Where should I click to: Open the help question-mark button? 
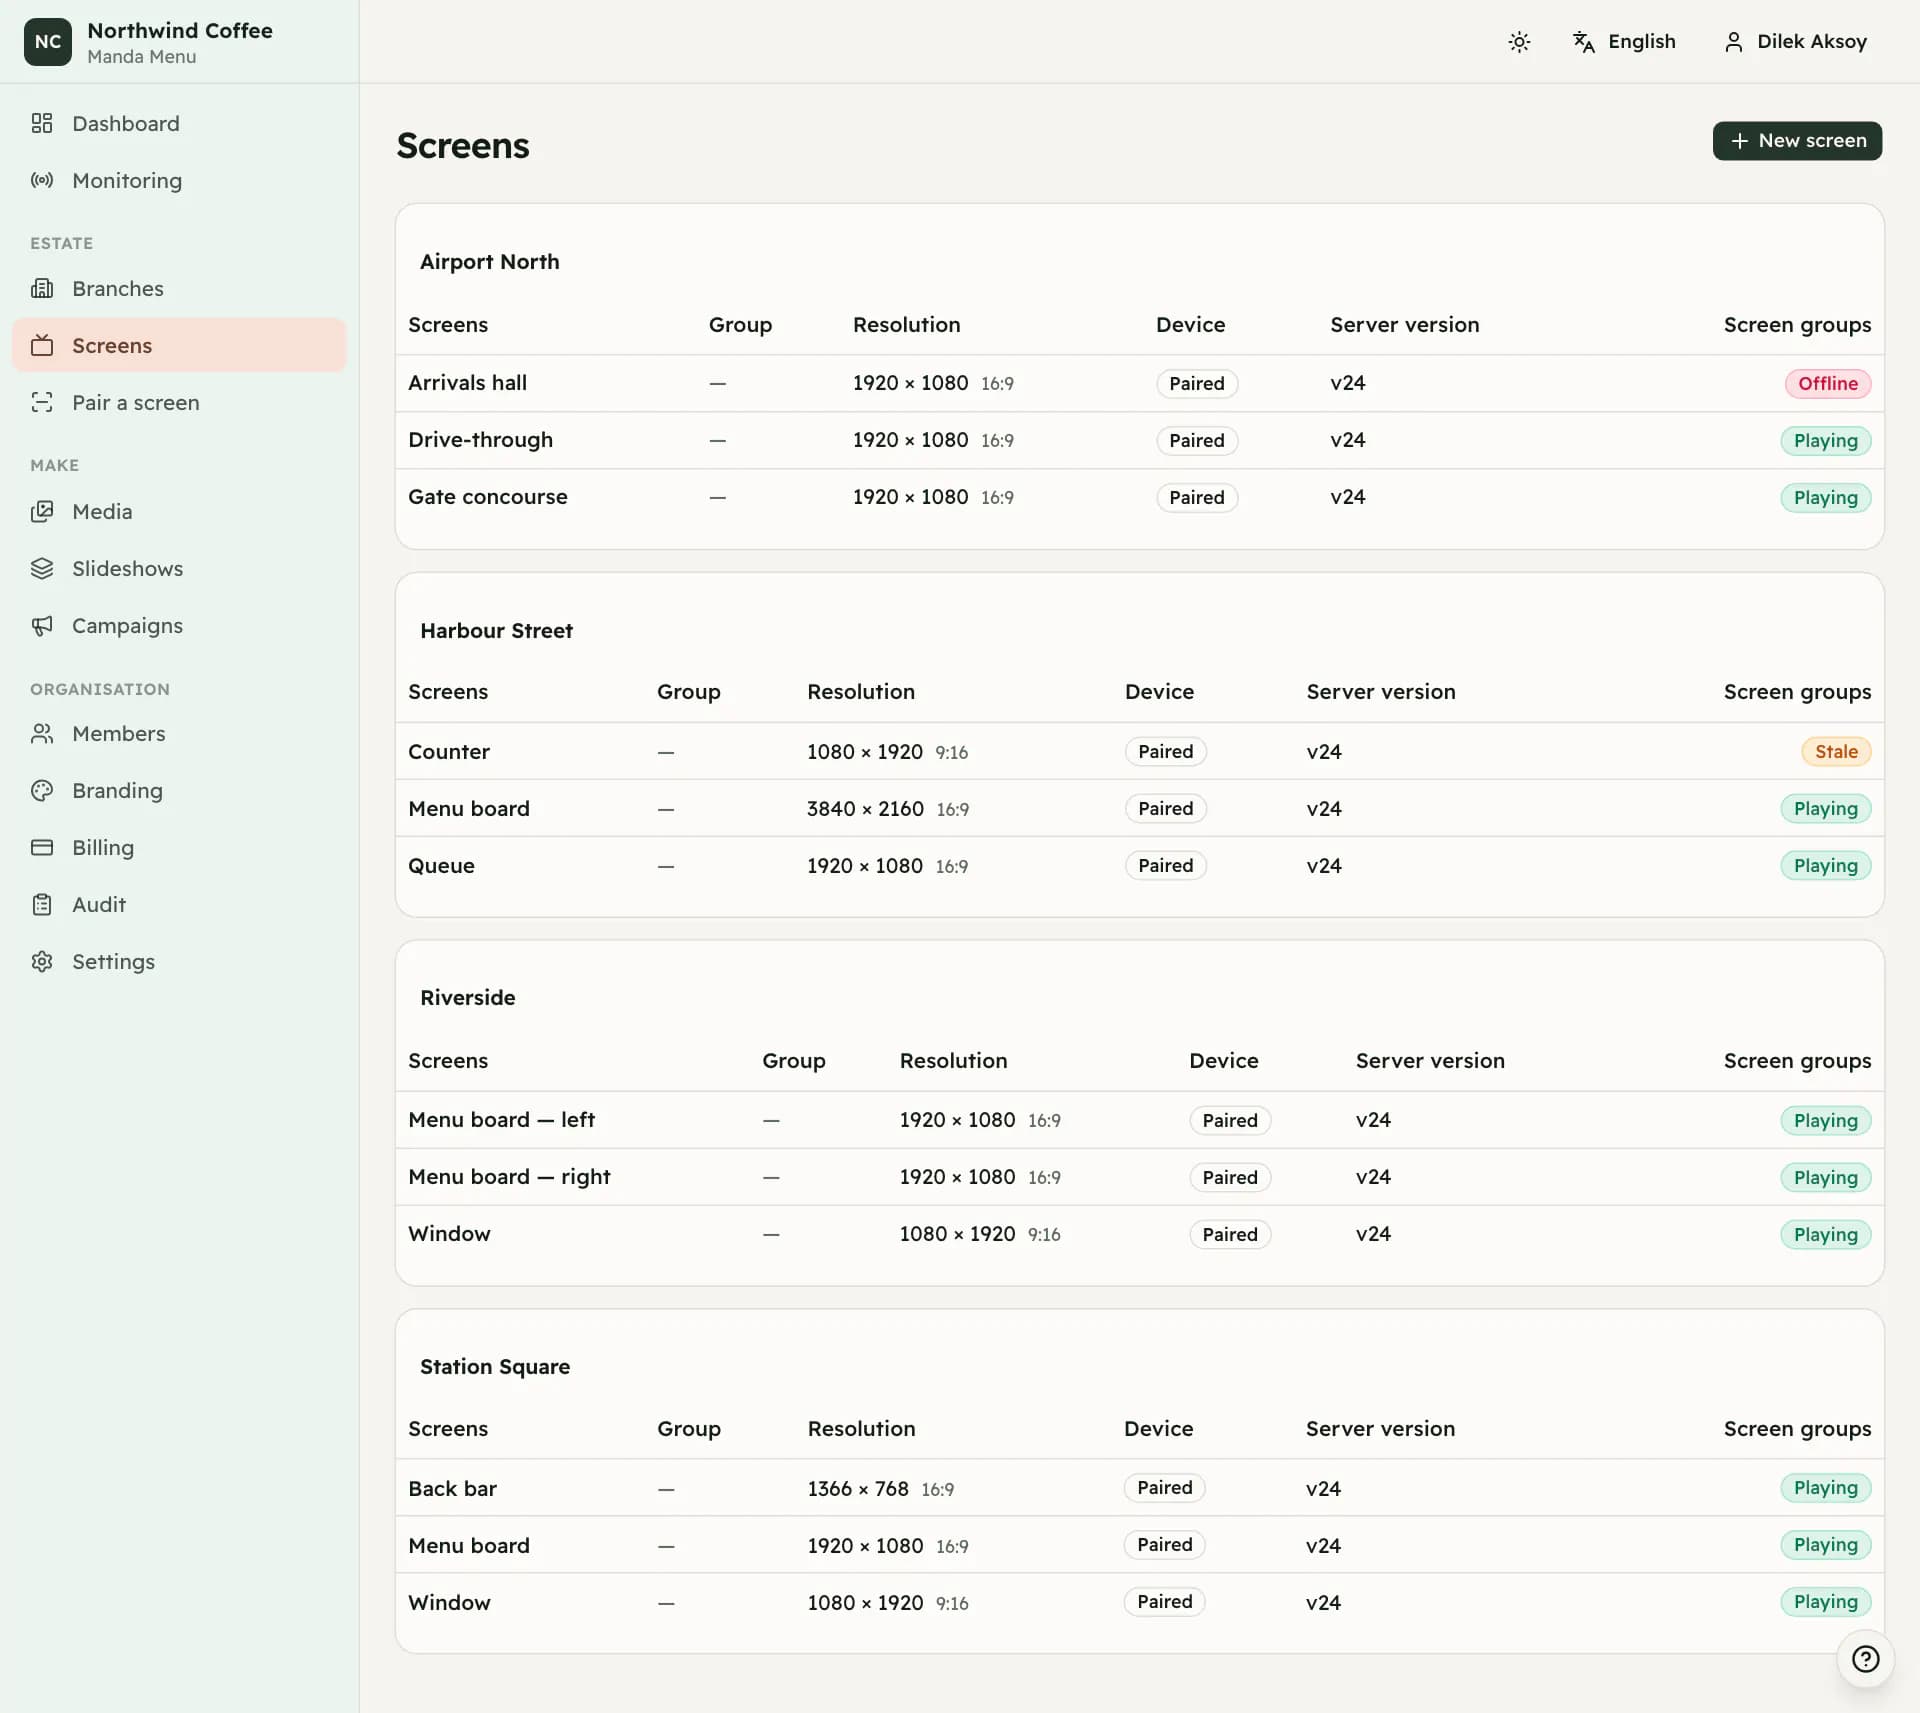(x=1865, y=1659)
